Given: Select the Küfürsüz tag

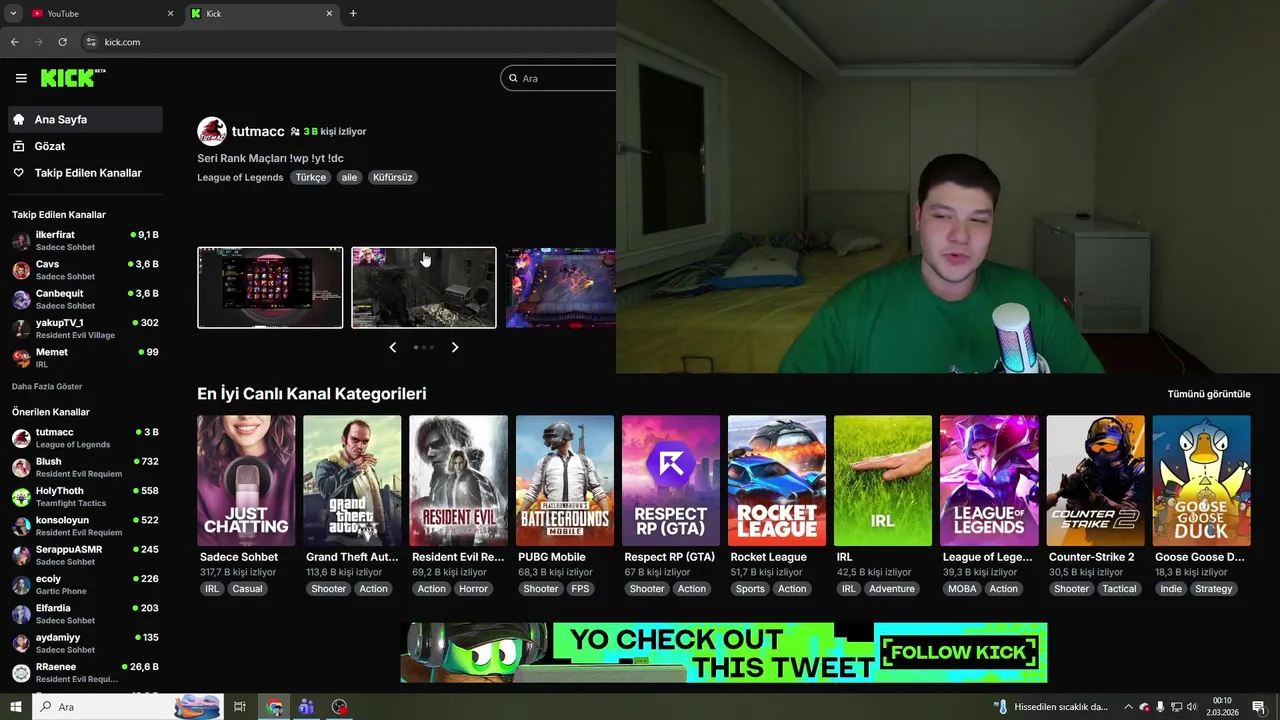Looking at the screenshot, I should pos(392,177).
